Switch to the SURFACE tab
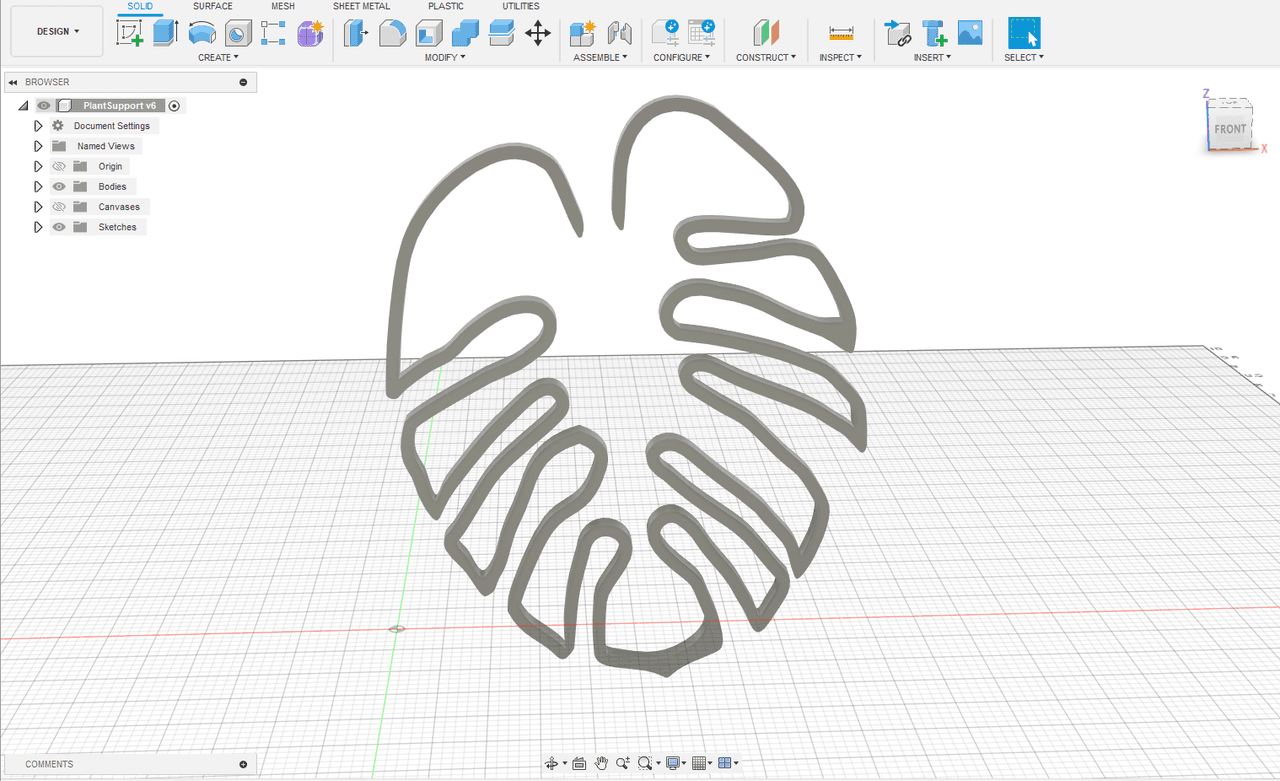This screenshot has width=1280, height=781. [212, 6]
